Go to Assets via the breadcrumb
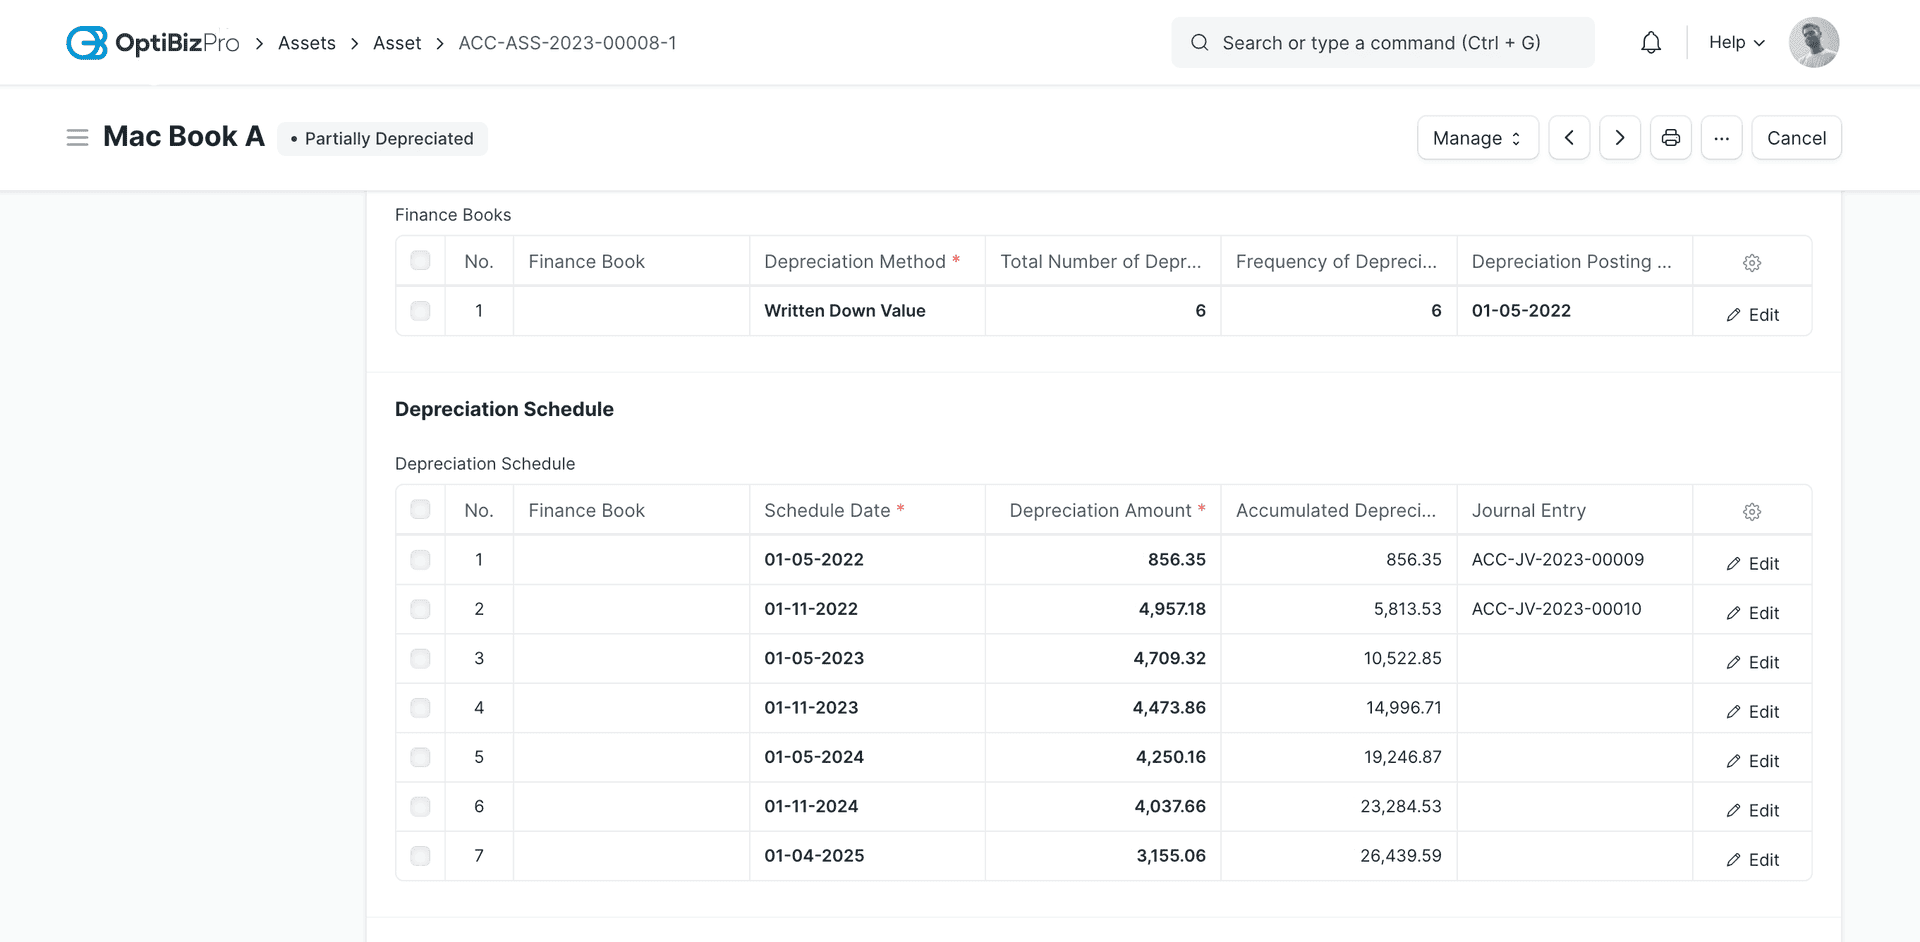 pyautogui.click(x=306, y=42)
